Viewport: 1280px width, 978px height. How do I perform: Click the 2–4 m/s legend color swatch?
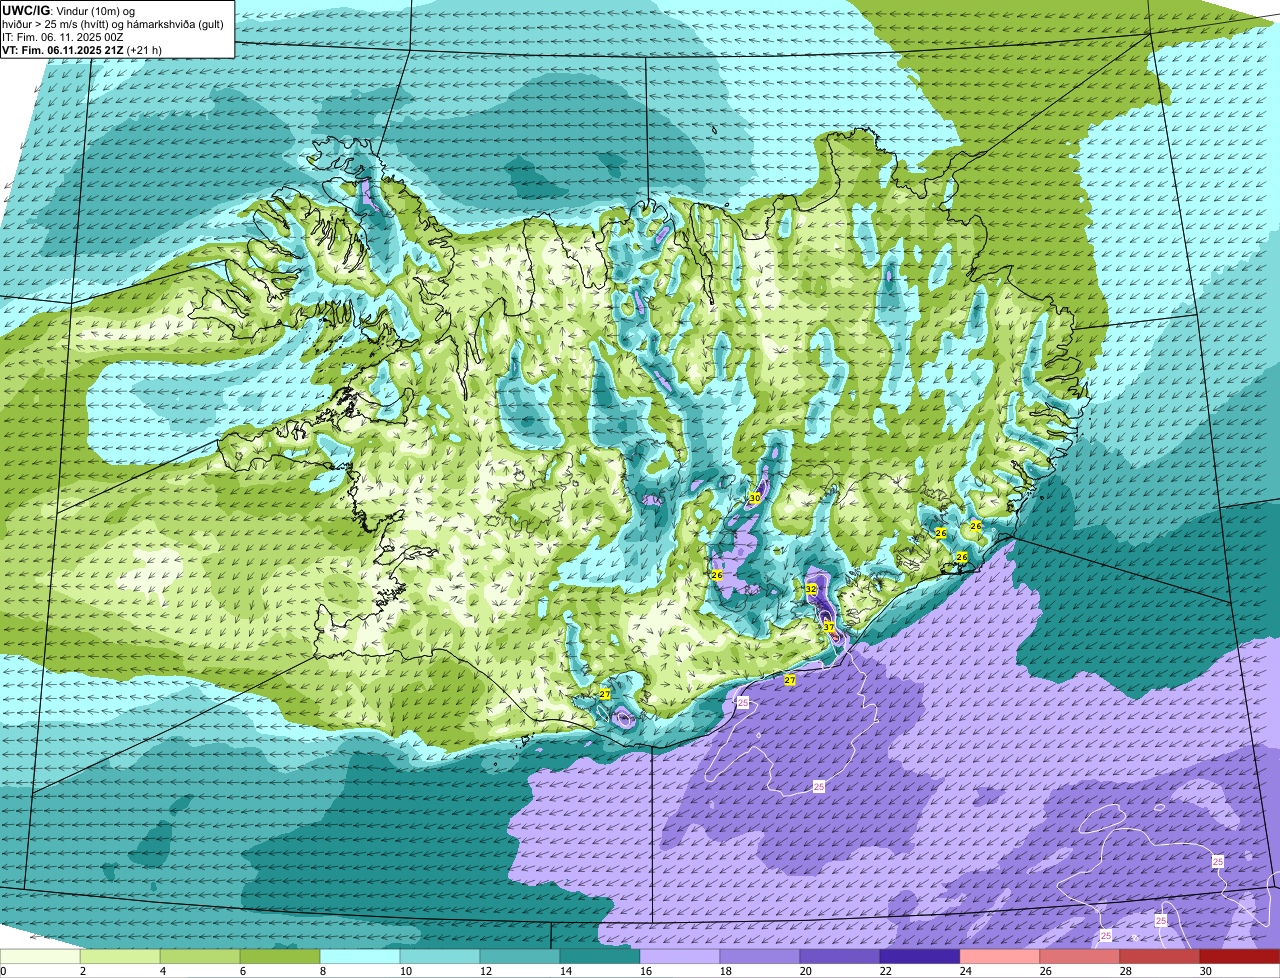point(120,956)
